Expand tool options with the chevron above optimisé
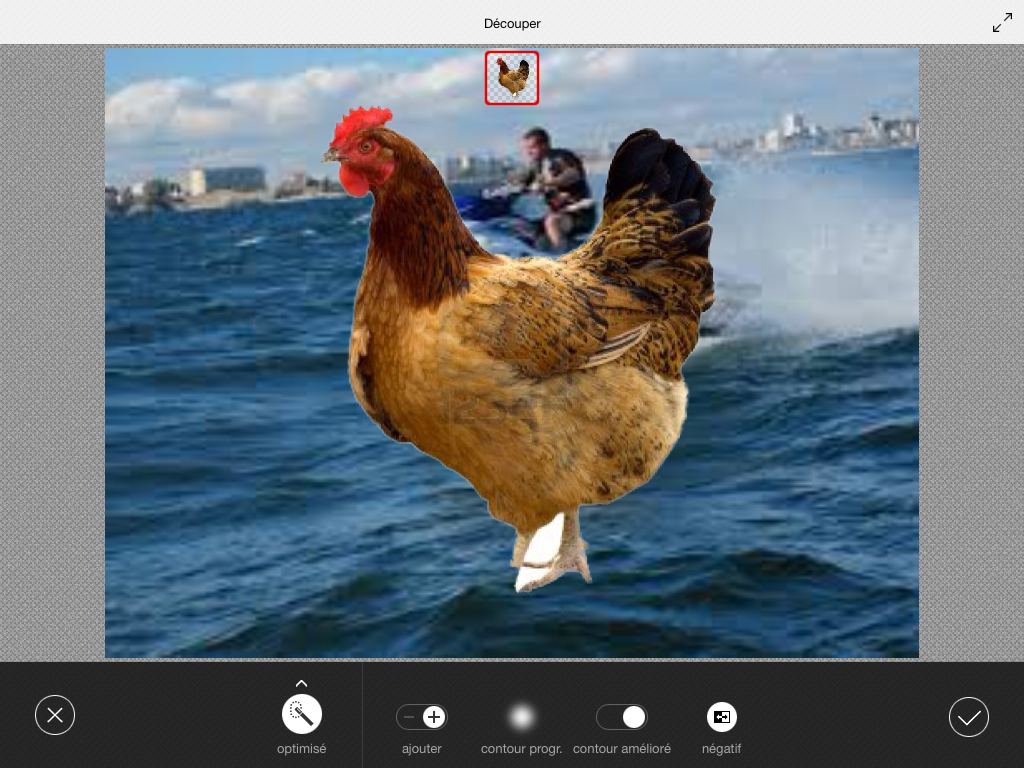 coord(302,683)
